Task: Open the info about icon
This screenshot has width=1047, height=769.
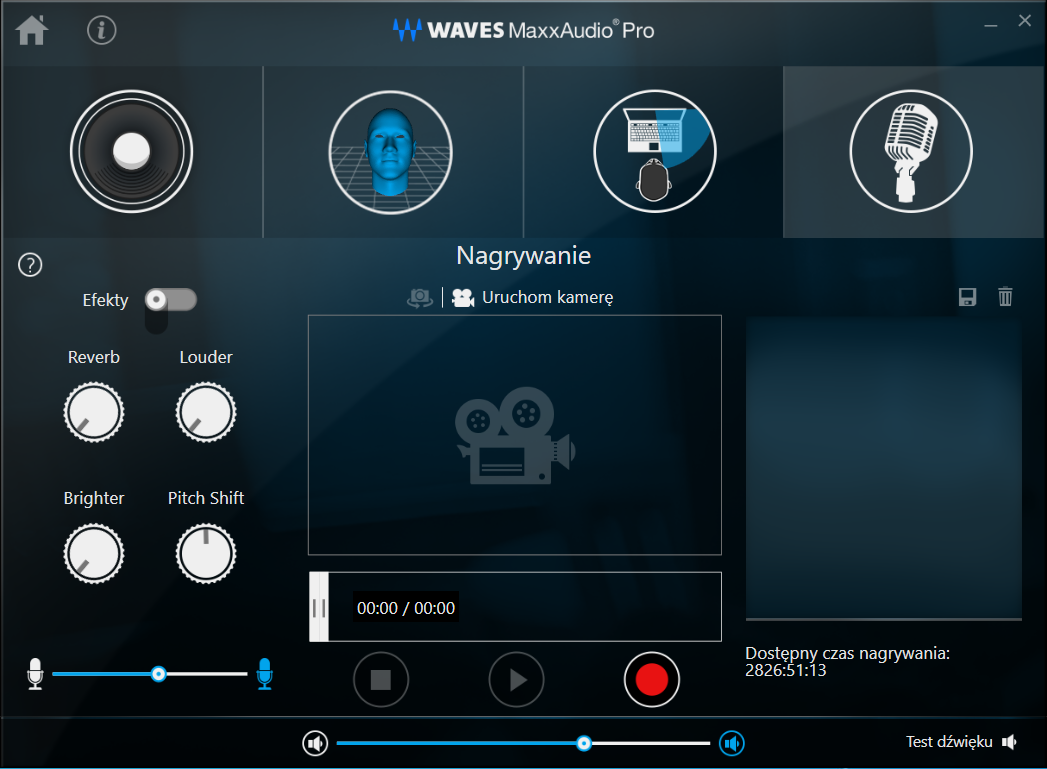Action: (101, 30)
